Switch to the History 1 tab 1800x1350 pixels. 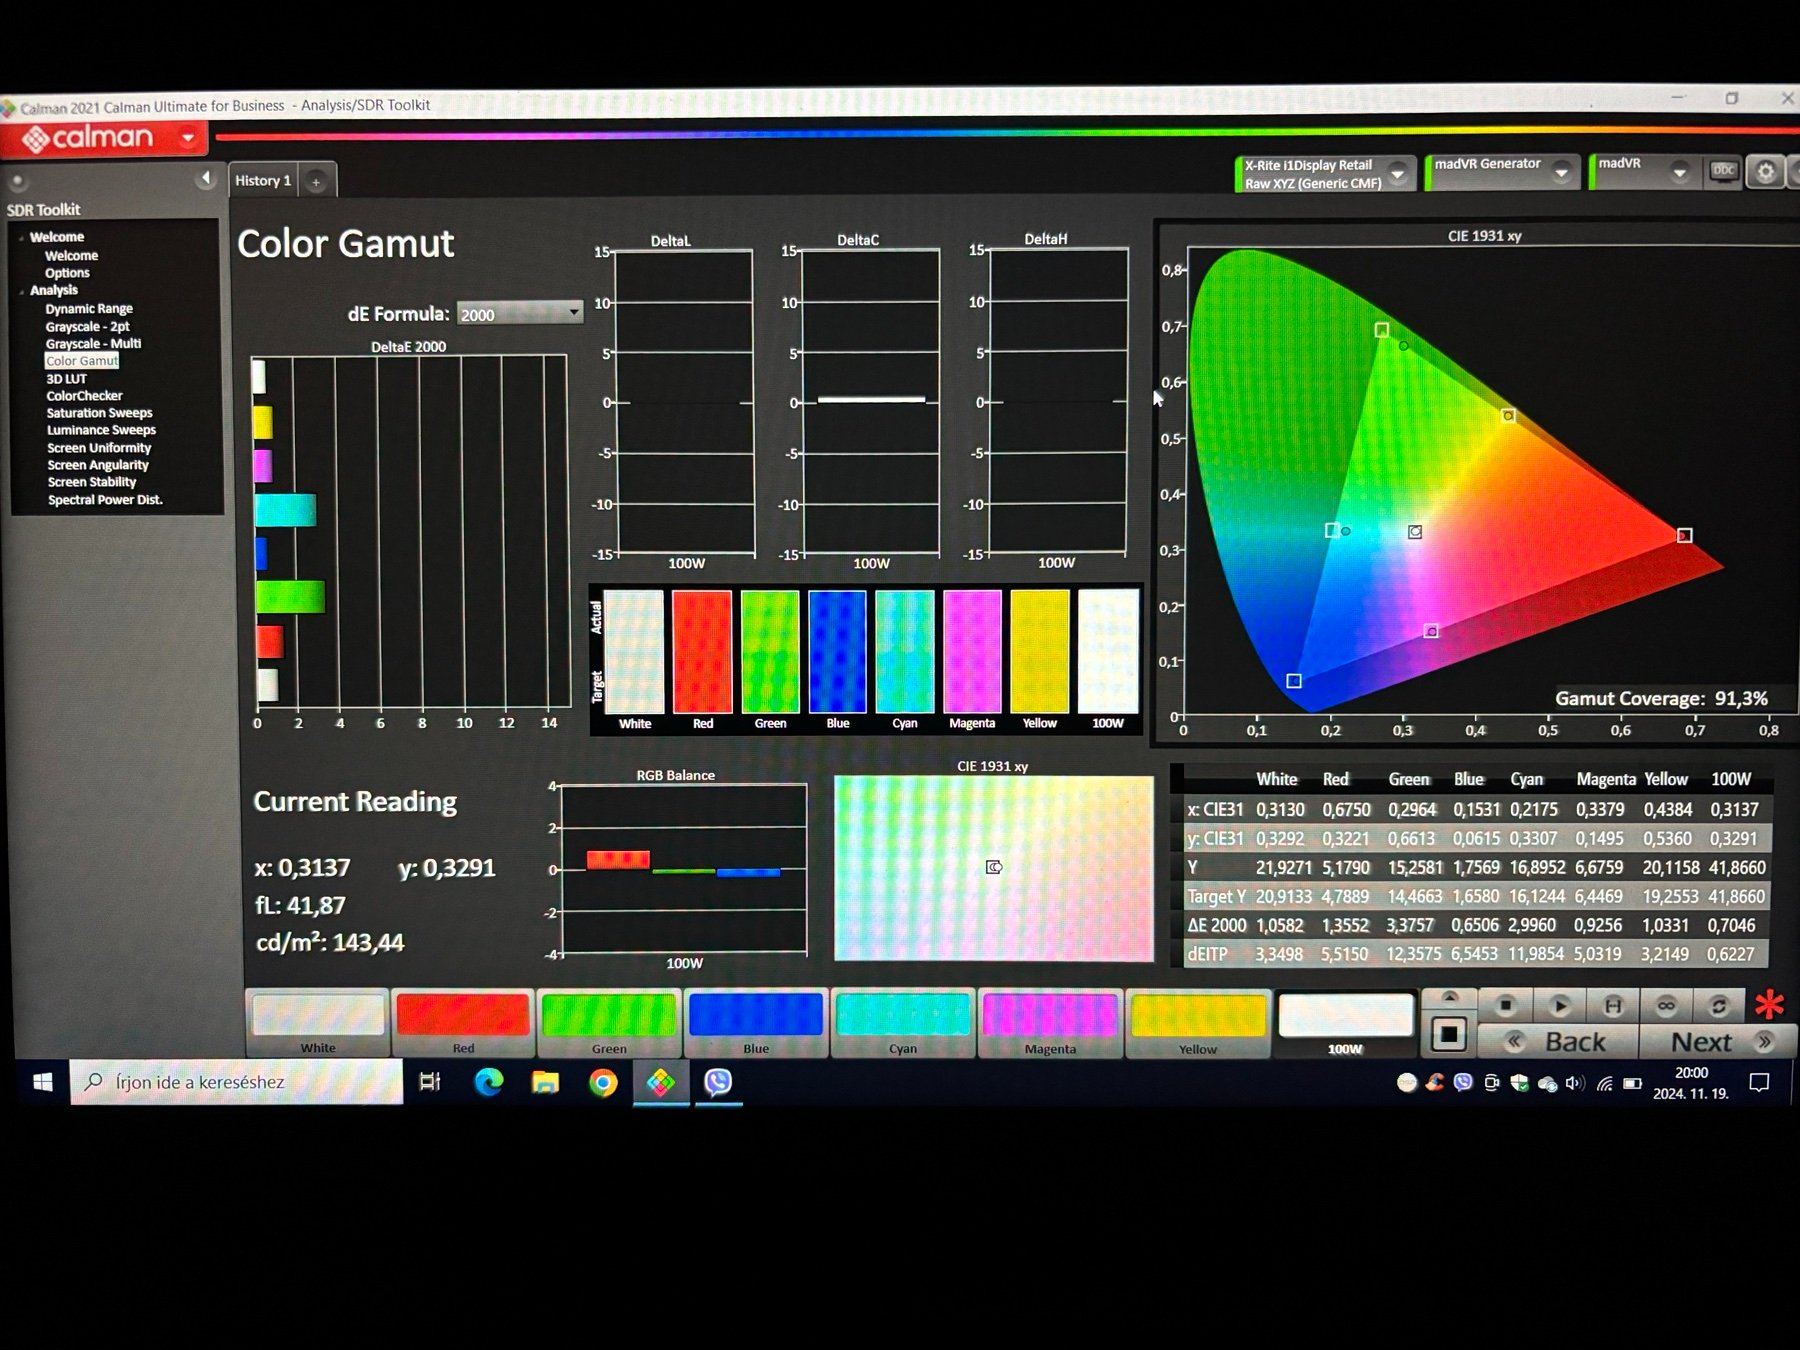coord(263,180)
